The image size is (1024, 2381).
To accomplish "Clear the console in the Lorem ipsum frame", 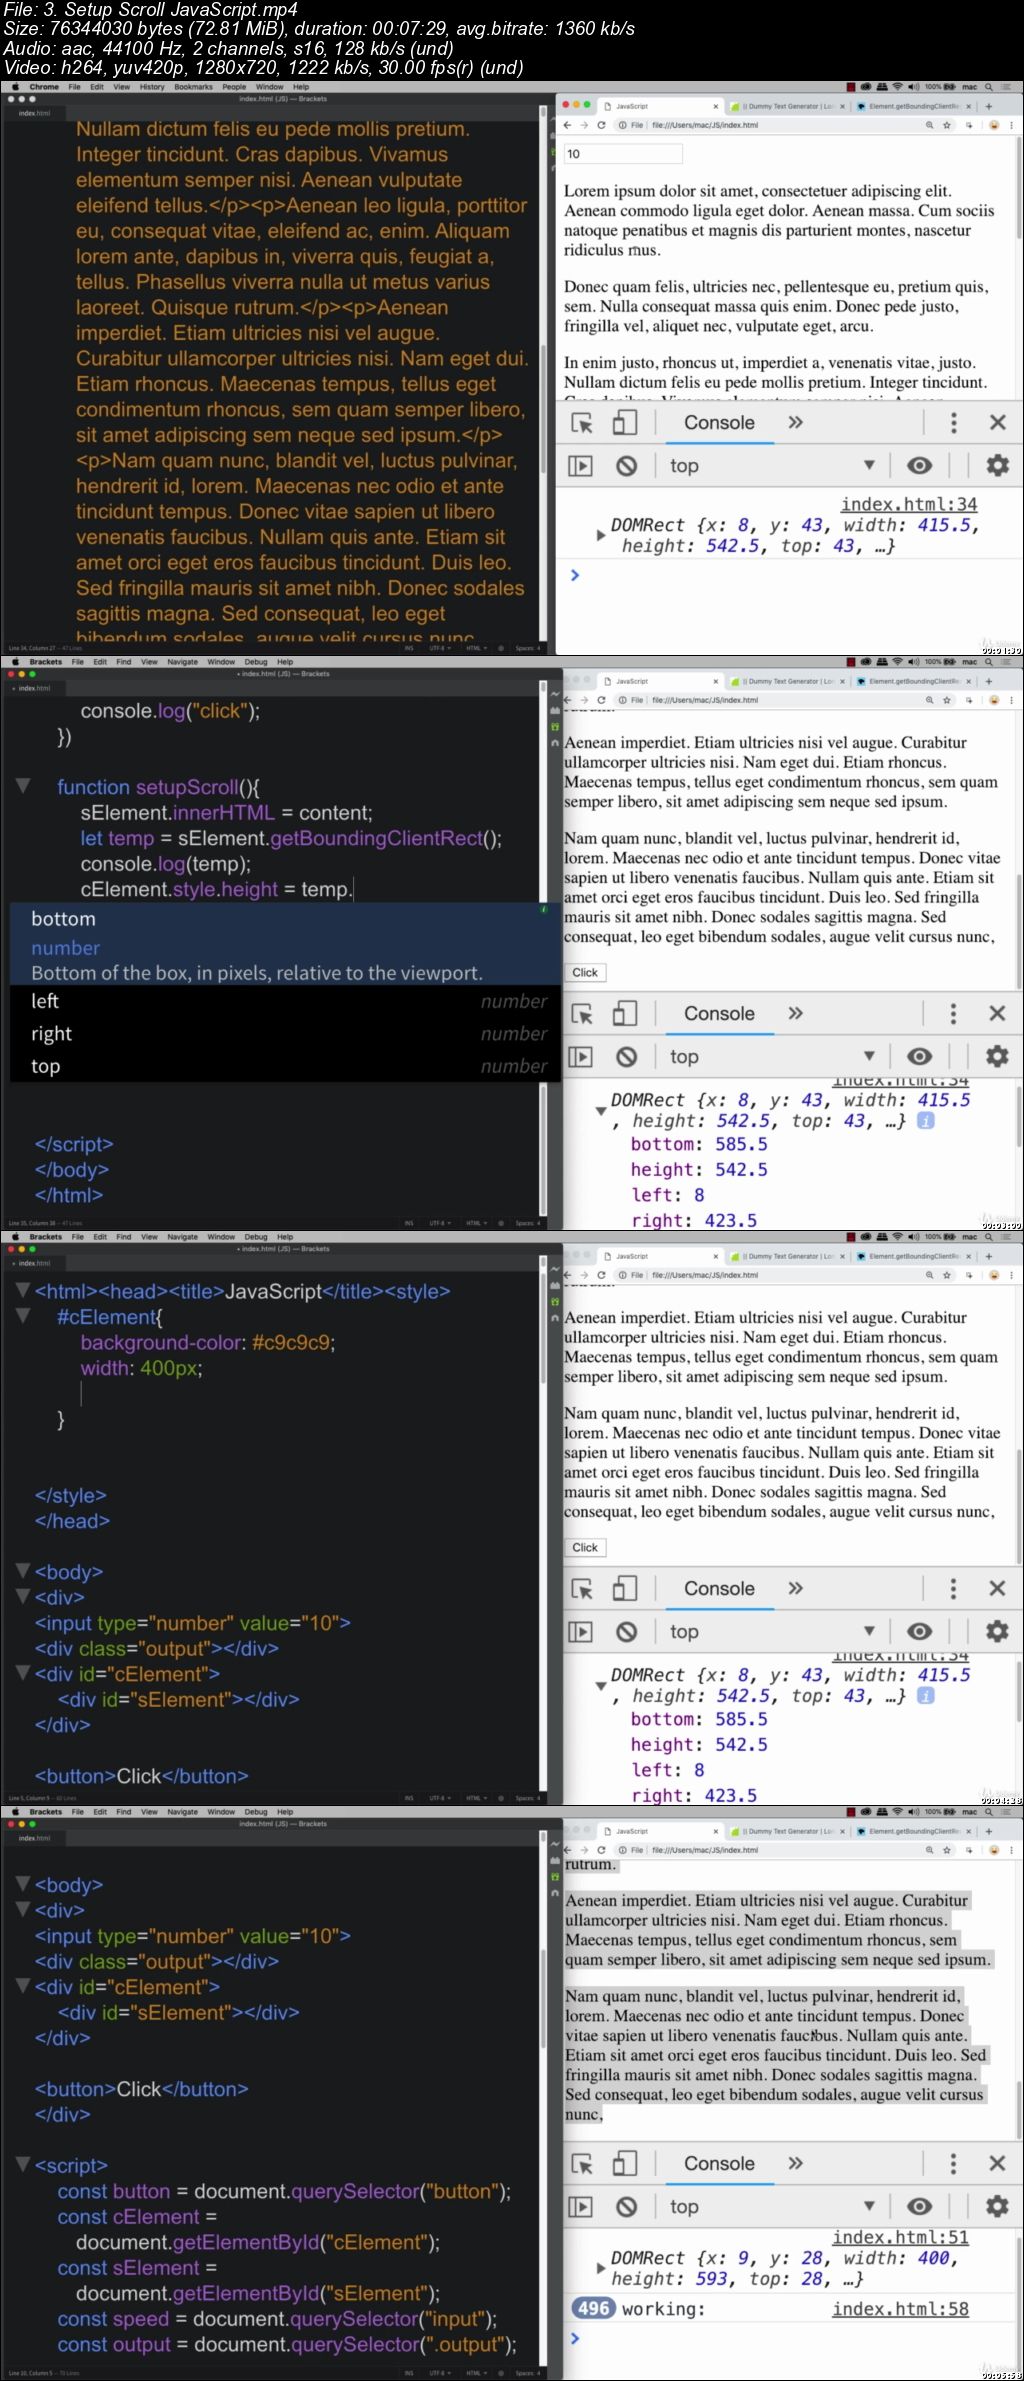I will click(627, 466).
